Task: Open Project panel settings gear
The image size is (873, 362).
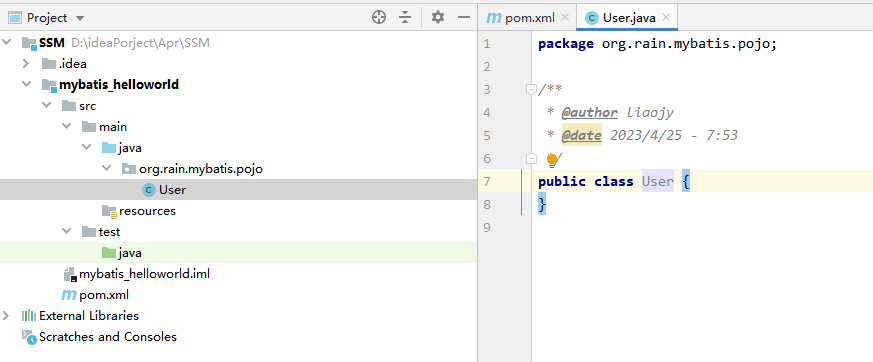Action: [438, 18]
